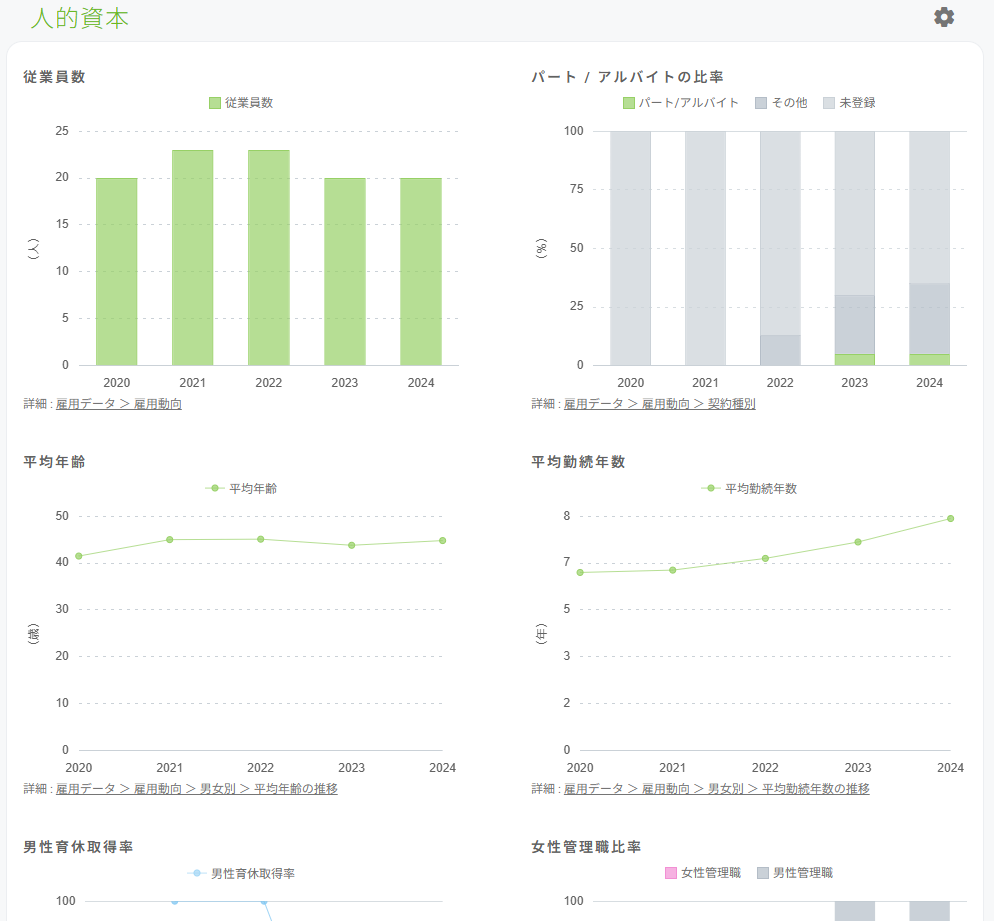Click the 2021 point on 平均勤続年数 line

click(673, 570)
